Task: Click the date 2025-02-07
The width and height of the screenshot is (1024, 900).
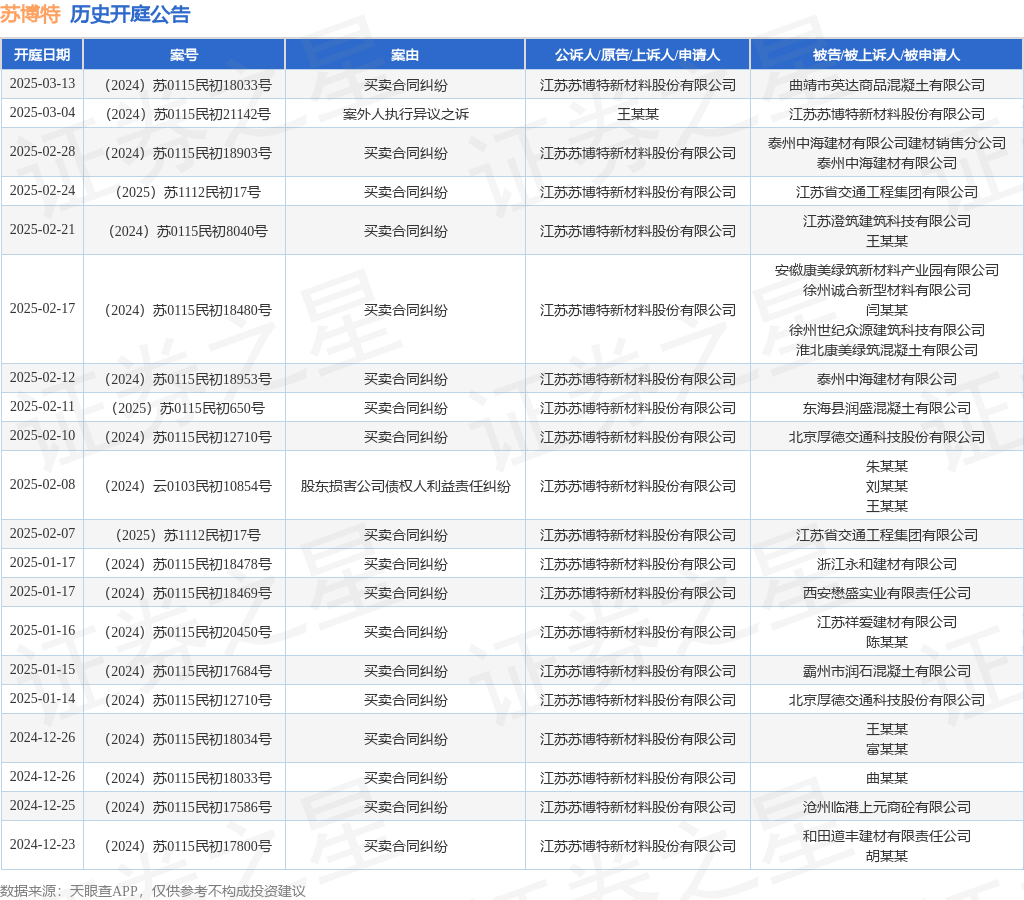Action: 42,533
